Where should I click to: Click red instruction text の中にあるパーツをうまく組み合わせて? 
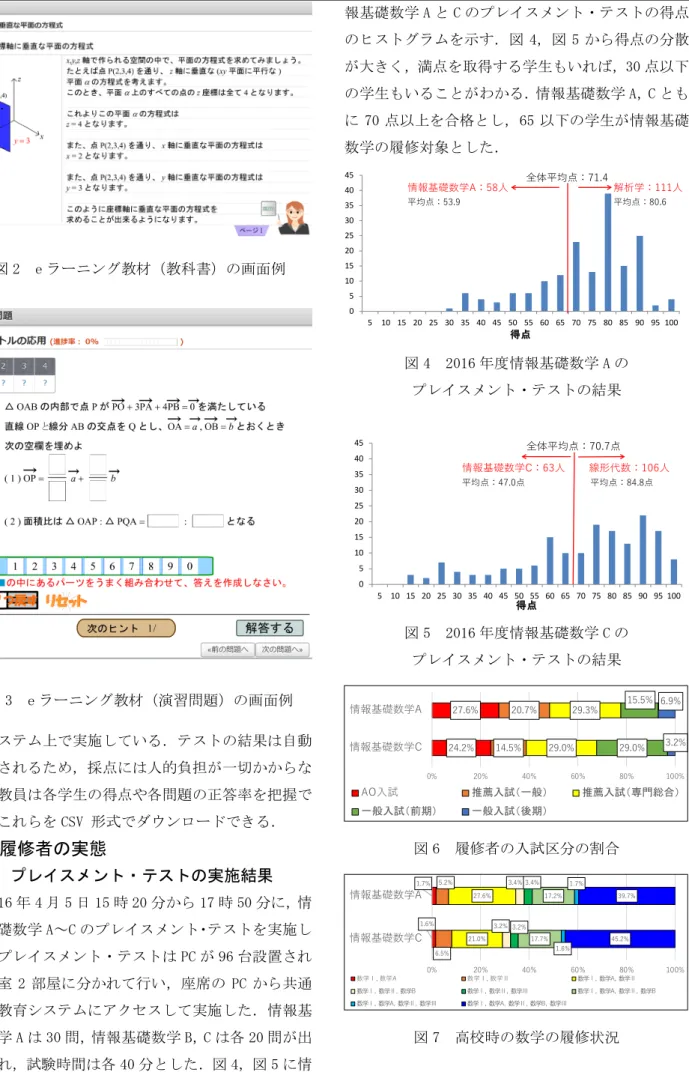pos(146,582)
